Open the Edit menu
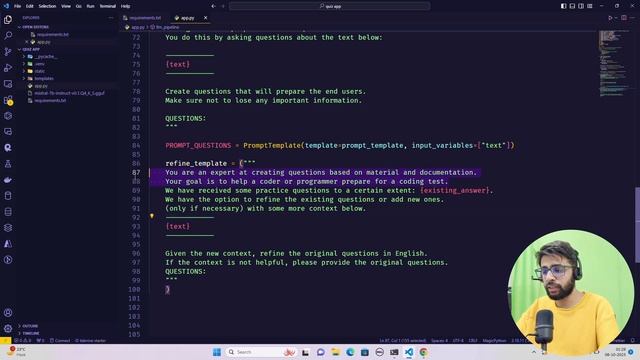 [30, 6]
